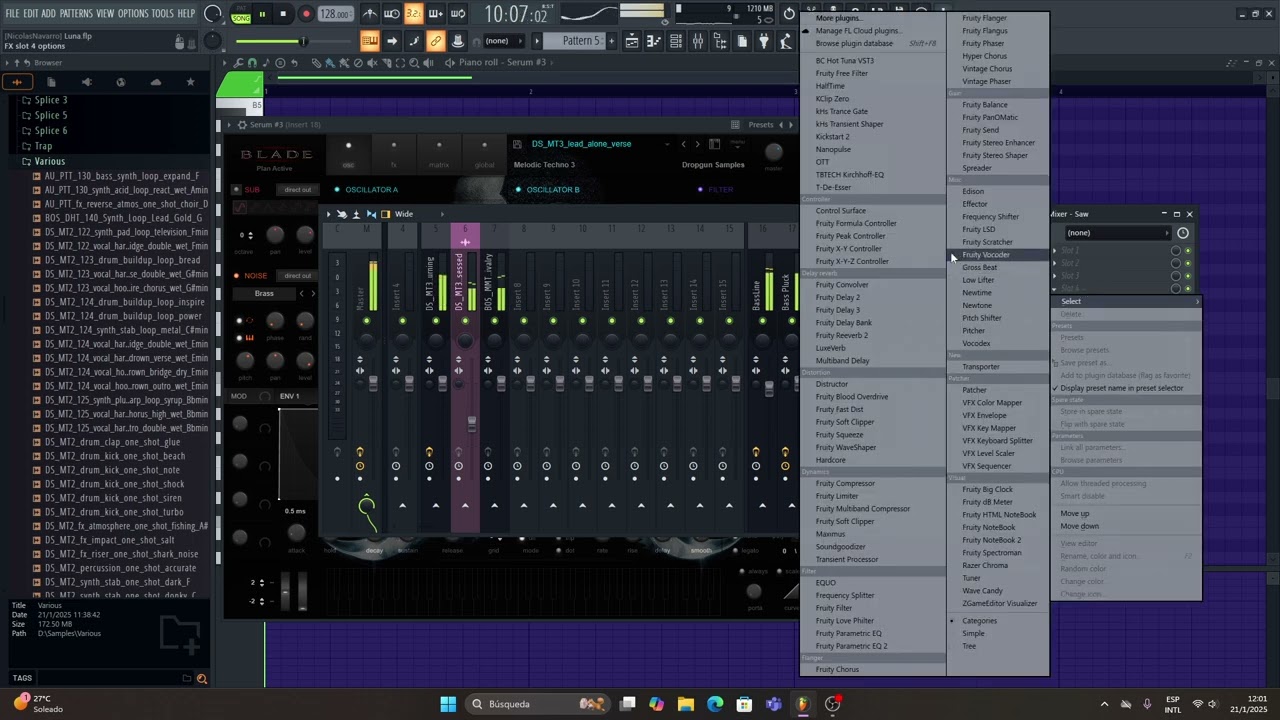This screenshot has height=720, width=1280.
Task: Click the tempo 128.000 field
Action: click(335, 14)
